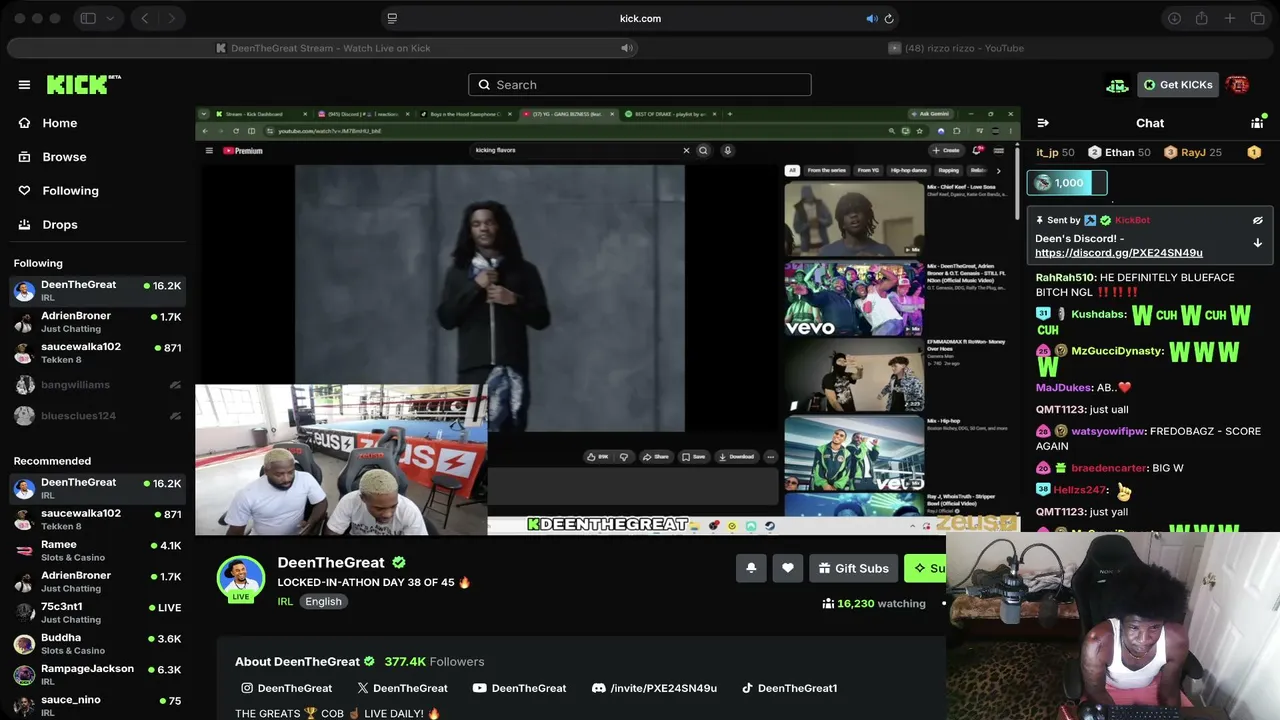This screenshot has width=1280, height=720.
Task: Open DeenTheGreat's YouTube channel link
Action: 519,688
